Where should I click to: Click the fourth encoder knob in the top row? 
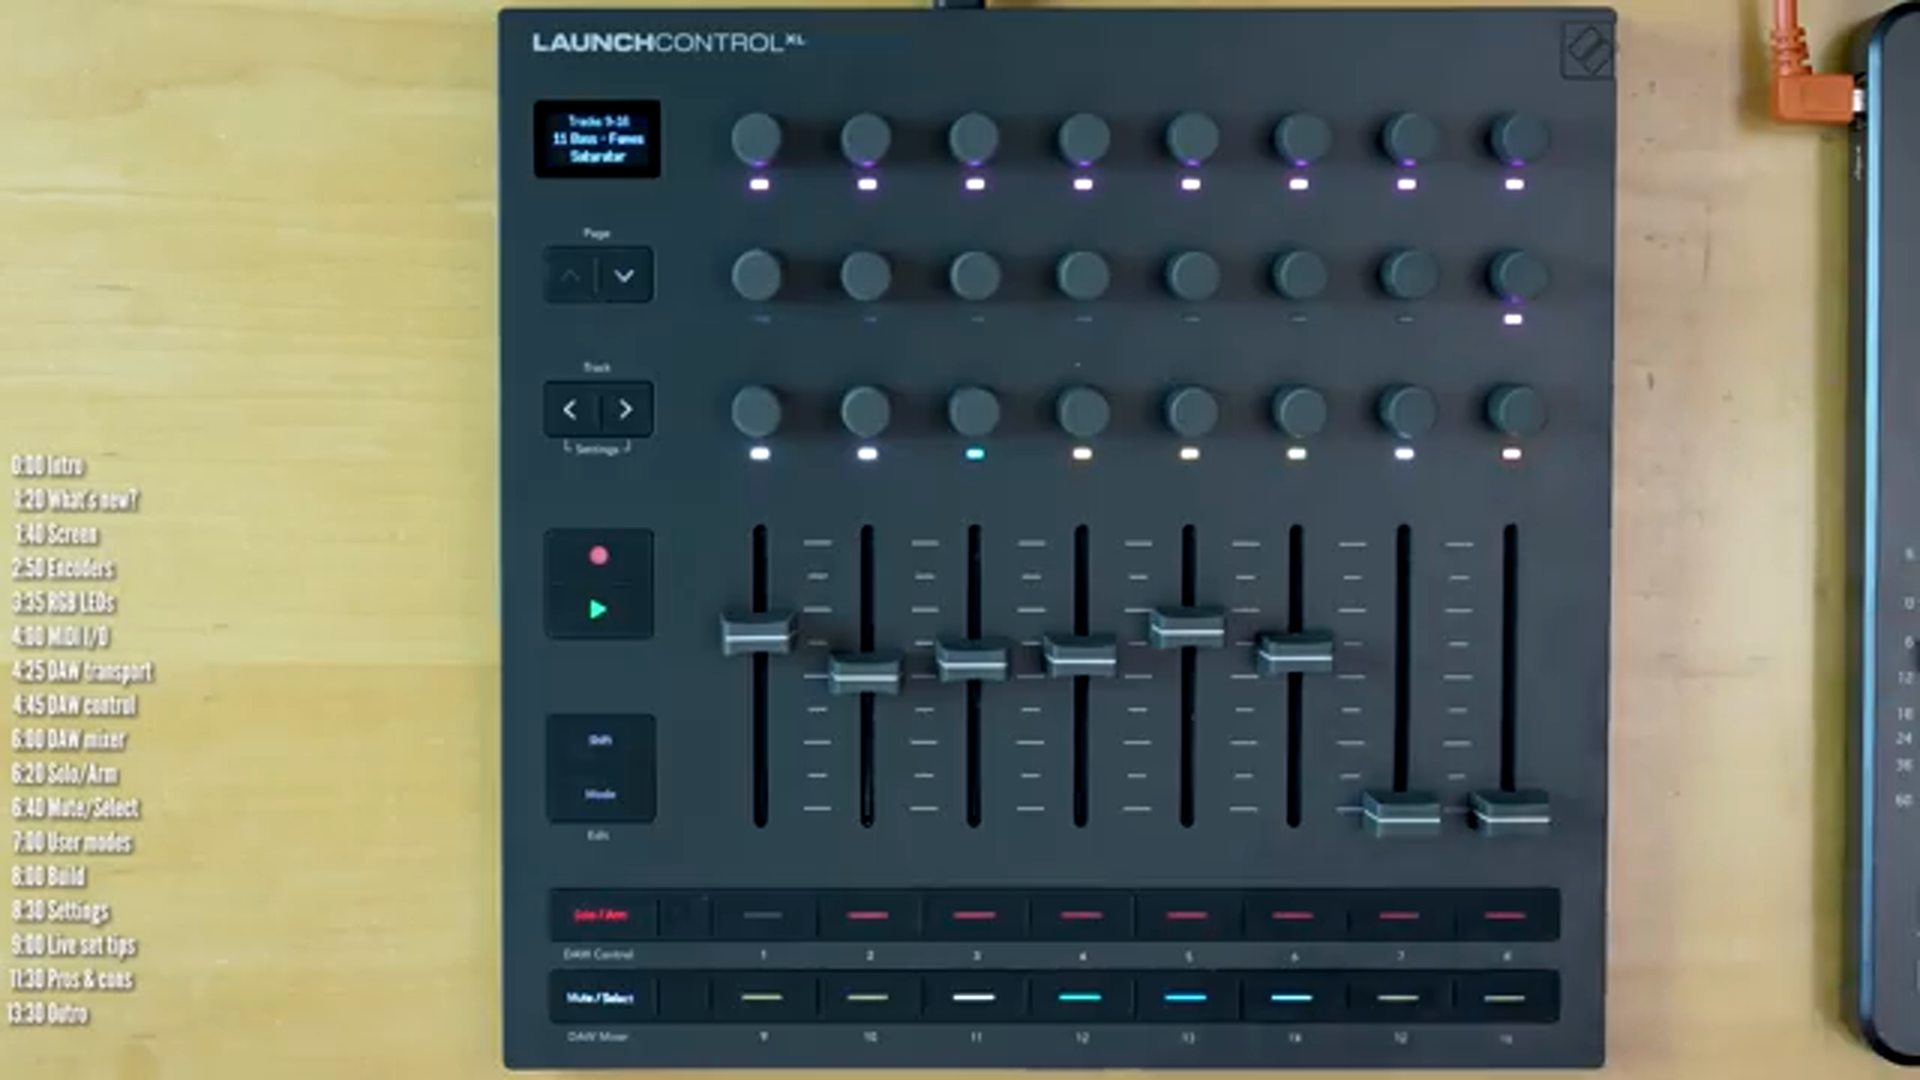click(x=1084, y=137)
